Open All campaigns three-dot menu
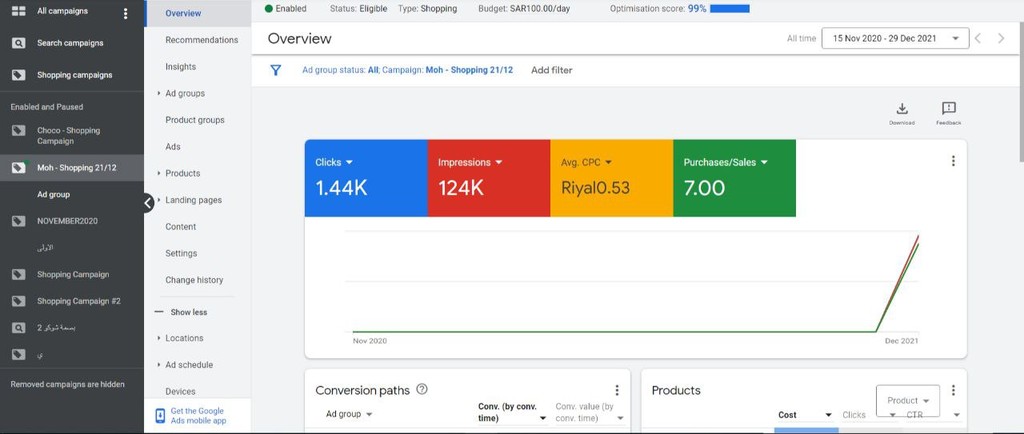 coord(125,13)
